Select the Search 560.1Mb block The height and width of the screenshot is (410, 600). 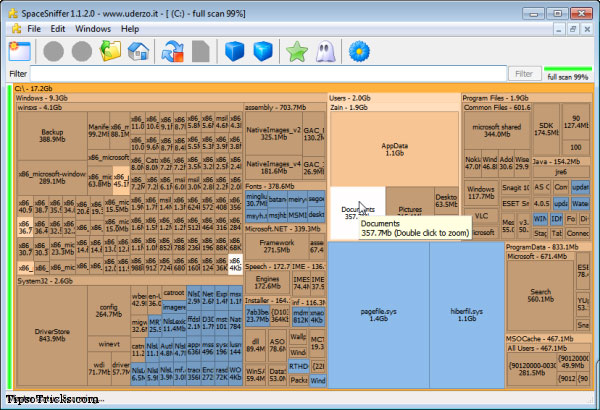tap(540, 295)
